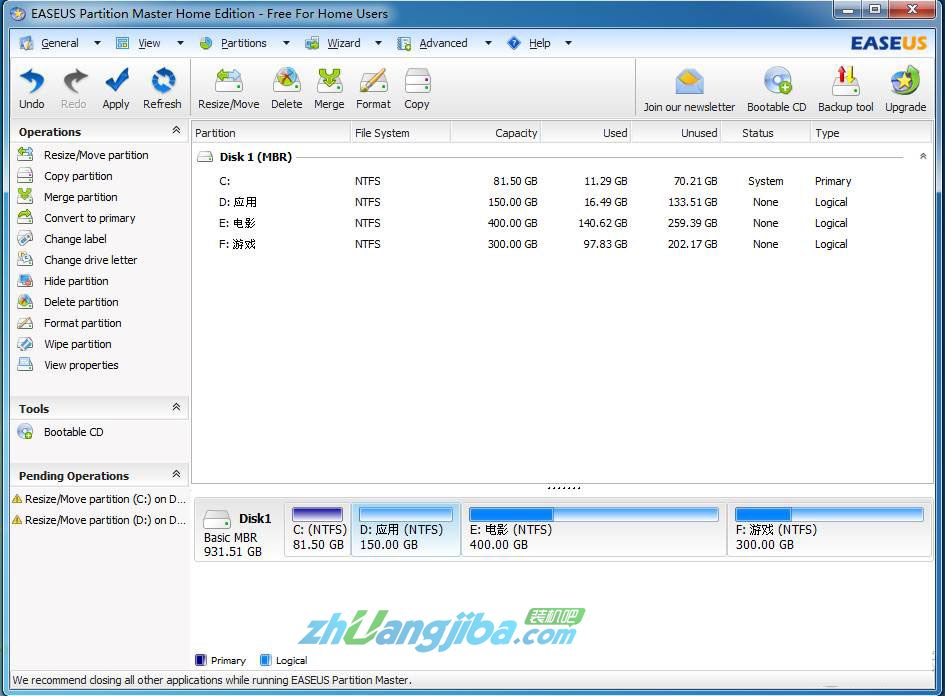Click Wipe partition in Operations list
The height and width of the screenshot is (696, 945).
[77, 344]
